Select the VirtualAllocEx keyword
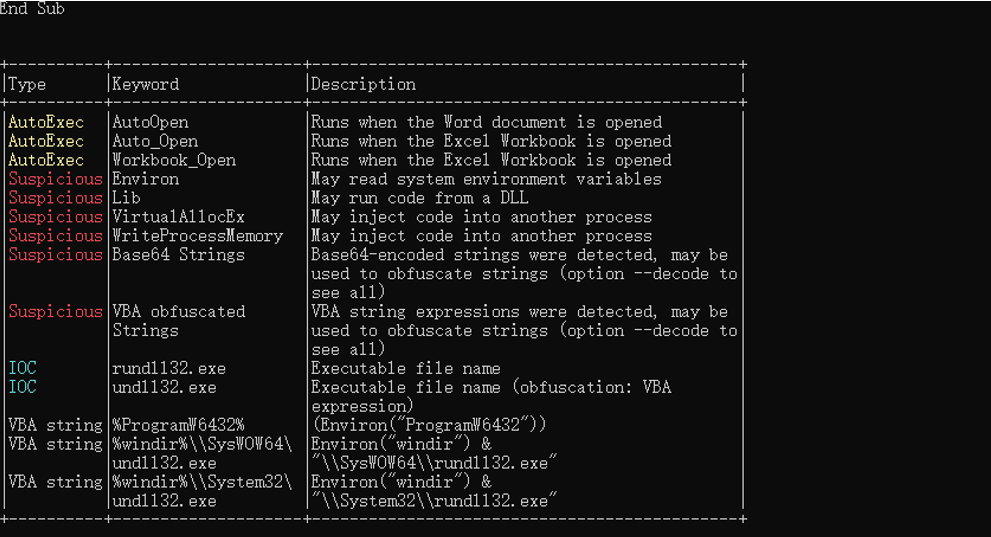 pos(178,217)
